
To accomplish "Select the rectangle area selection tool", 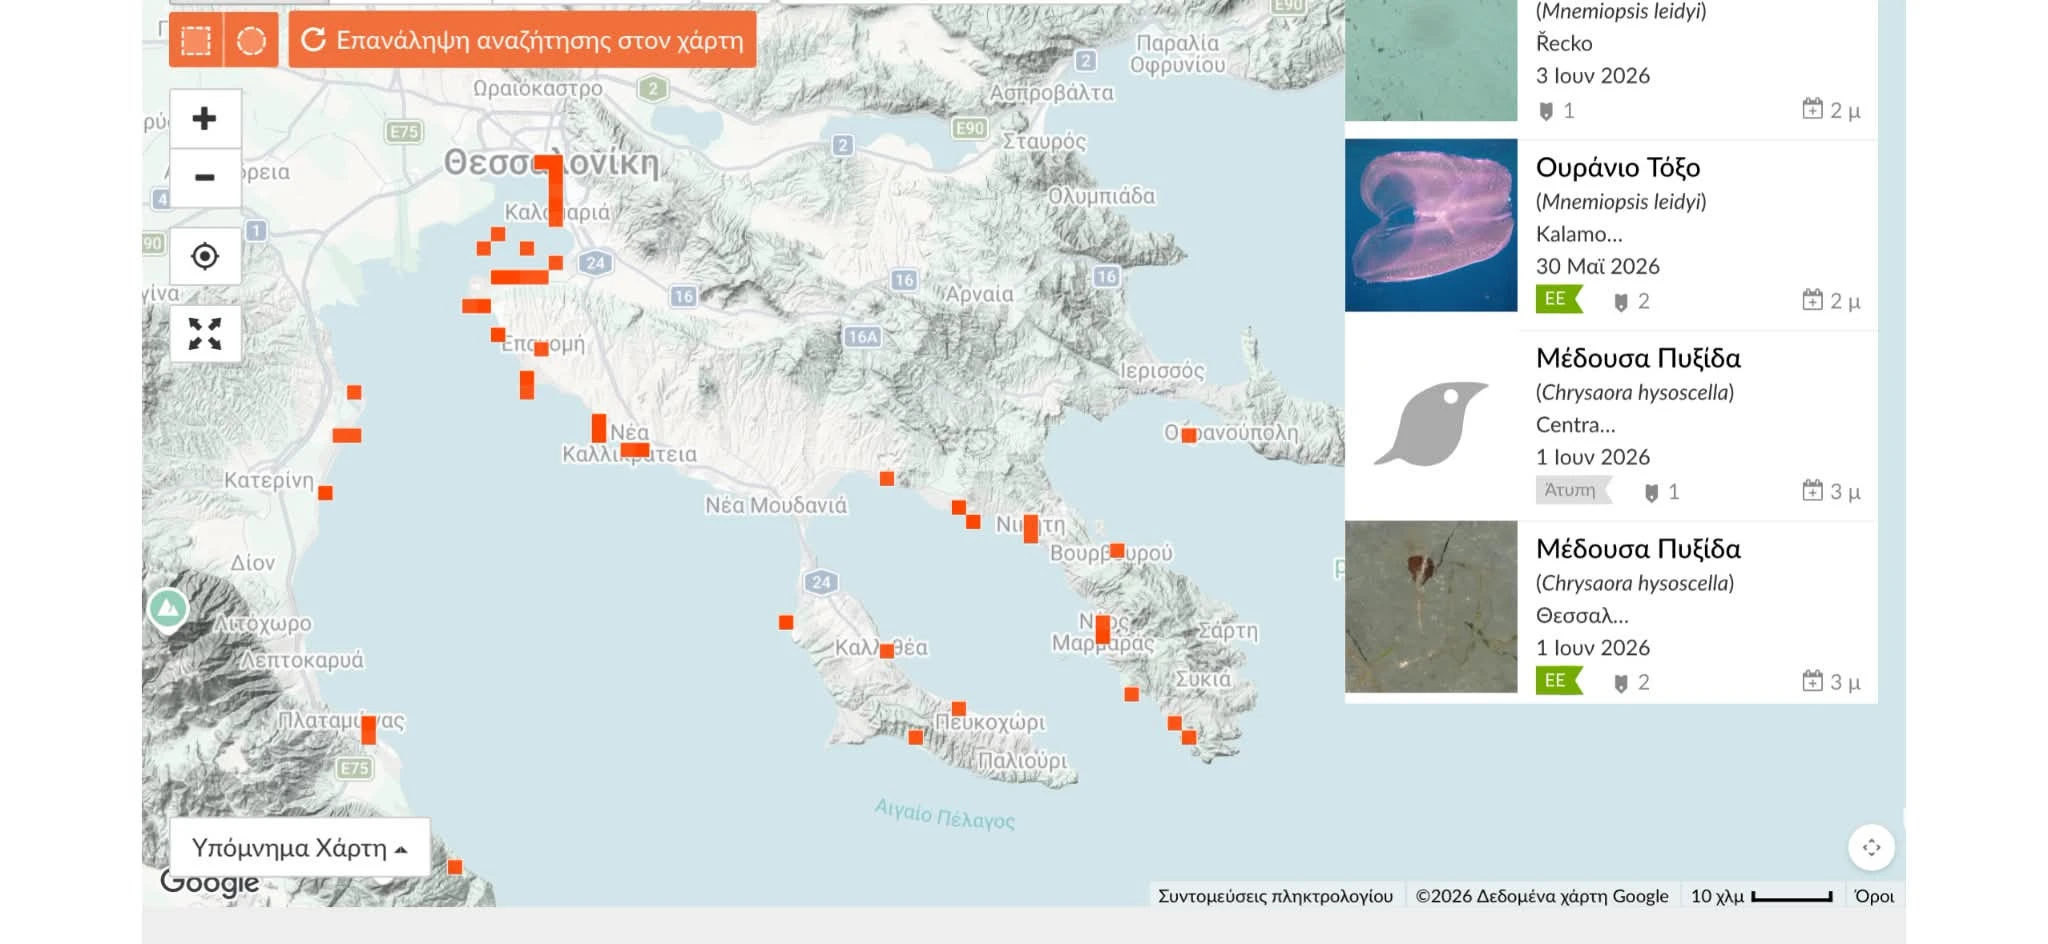I will pos(196,40).
